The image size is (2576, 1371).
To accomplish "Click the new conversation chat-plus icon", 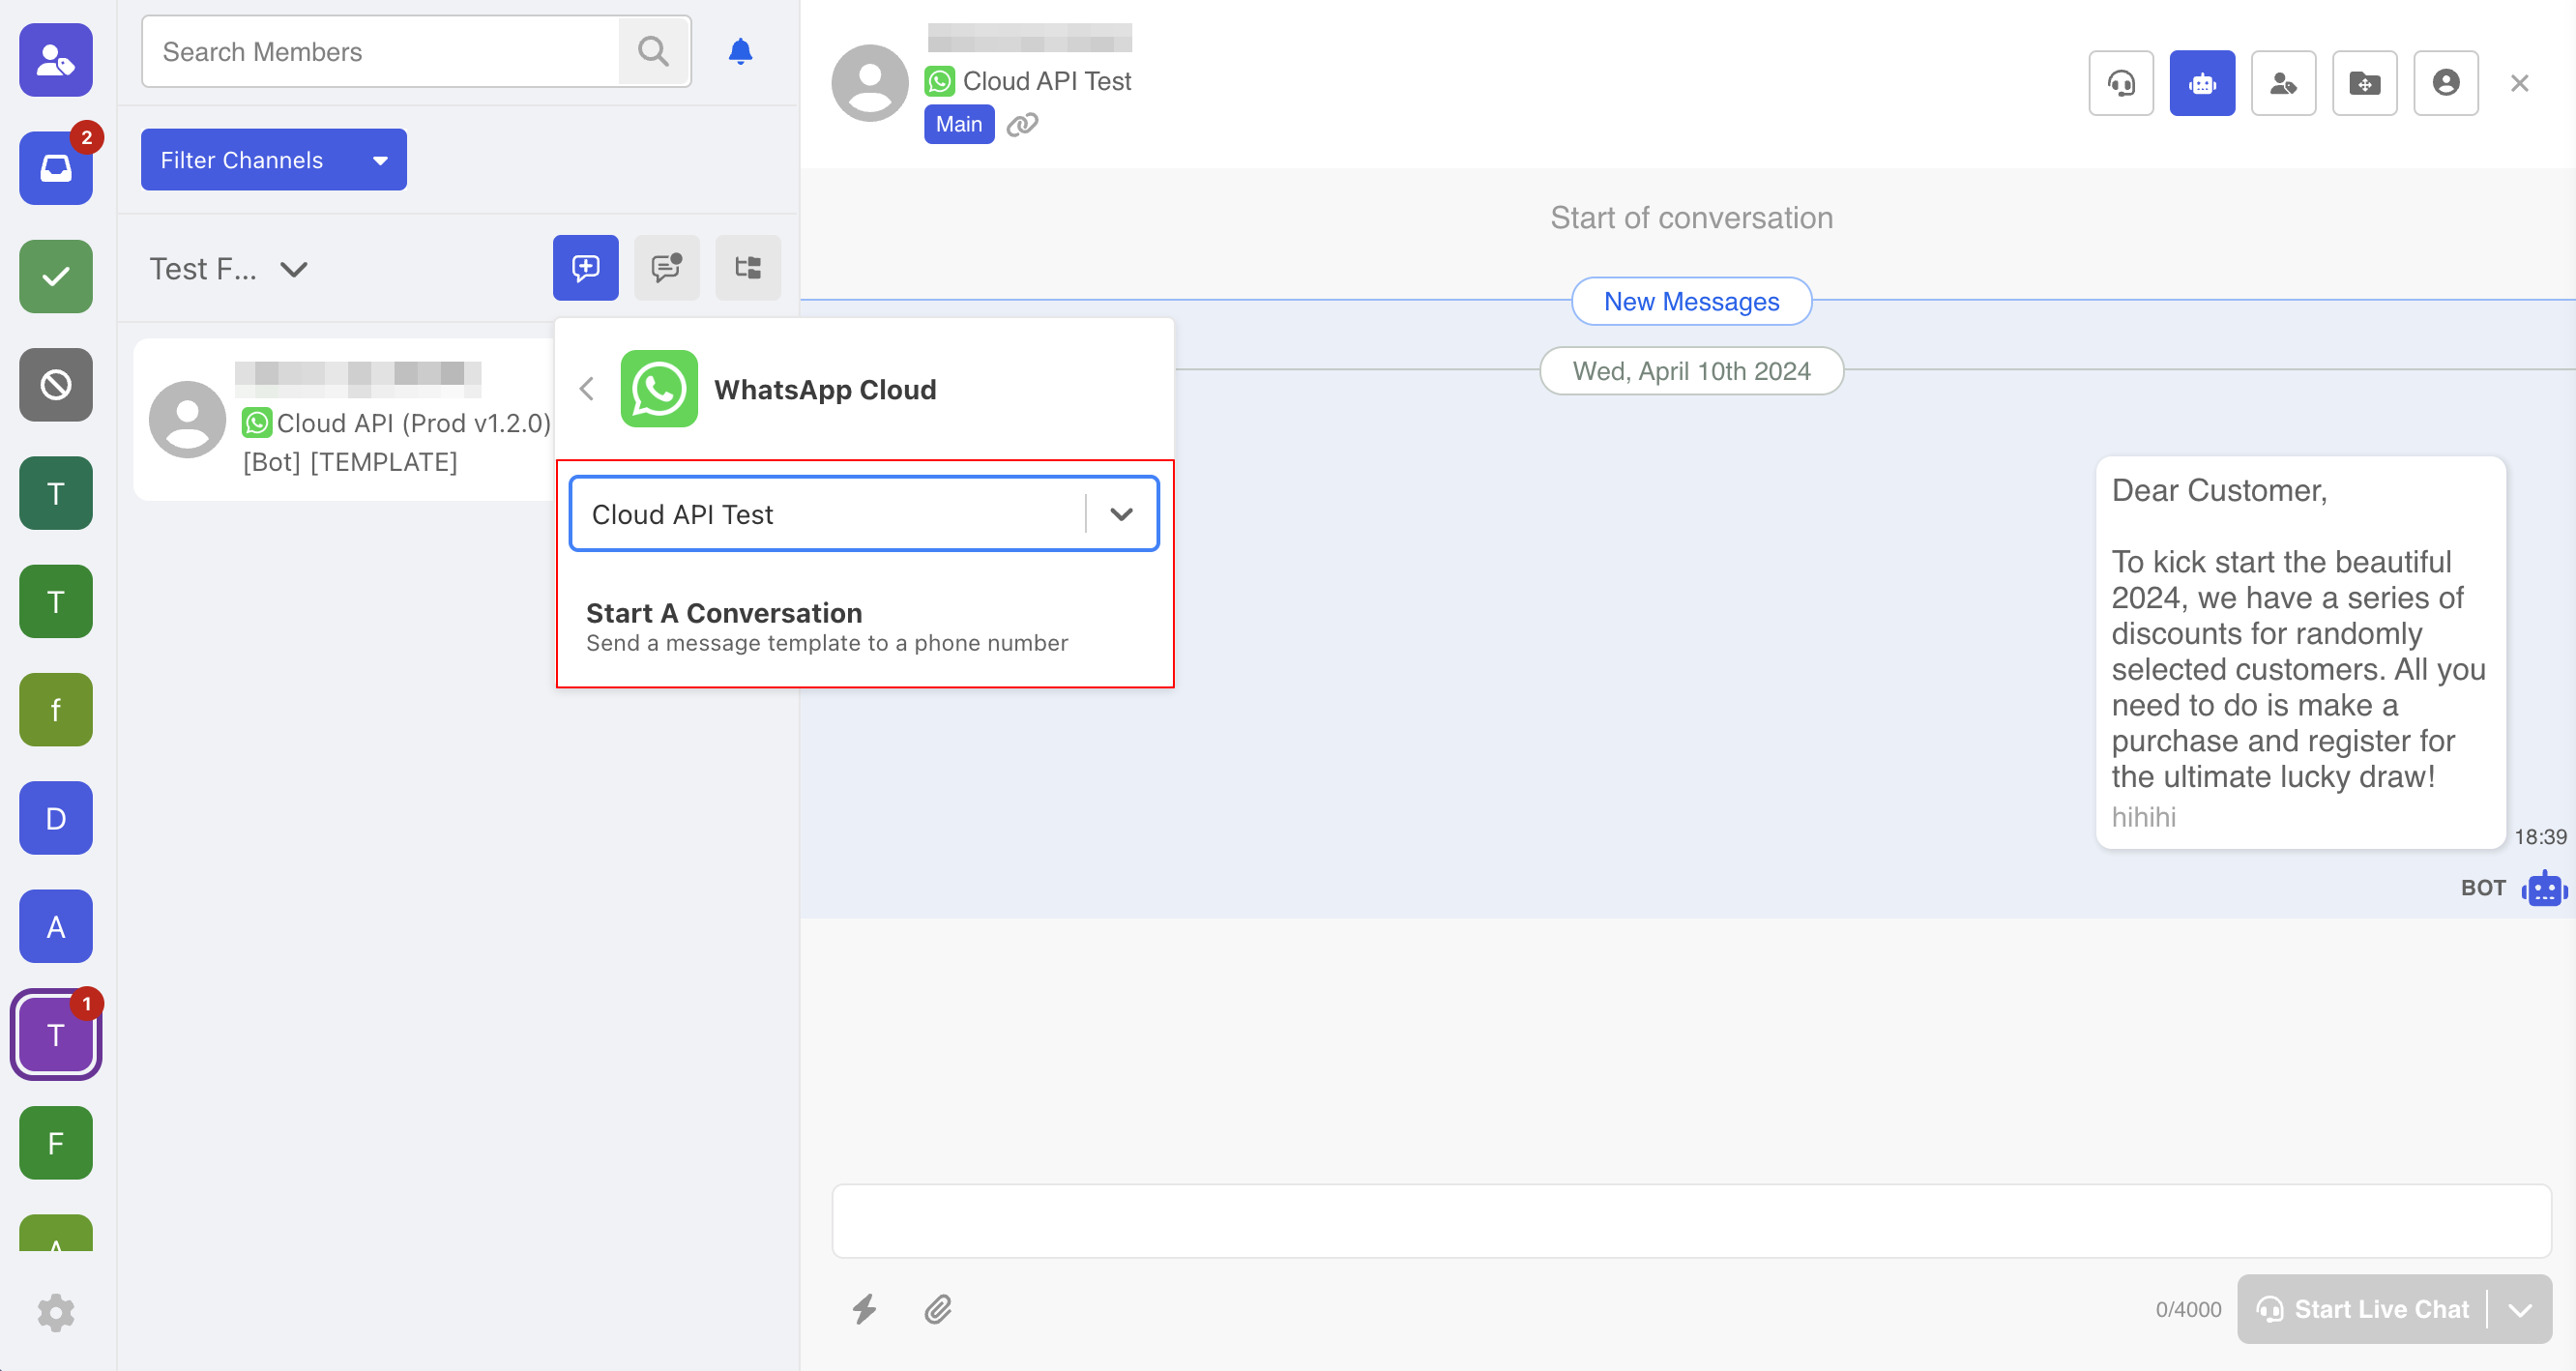I will [x=585, y=267].
